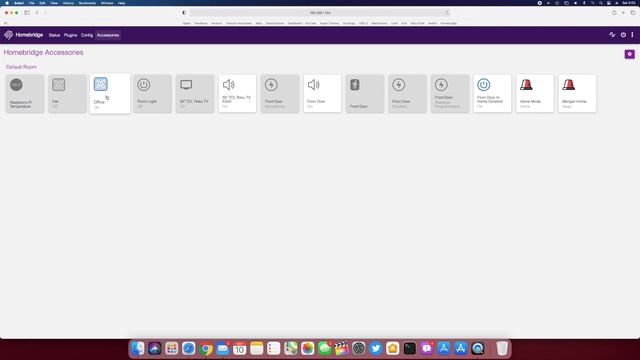Toggle the Piano Light switch tile
The image size is (640, 360).
coord(152,93)
